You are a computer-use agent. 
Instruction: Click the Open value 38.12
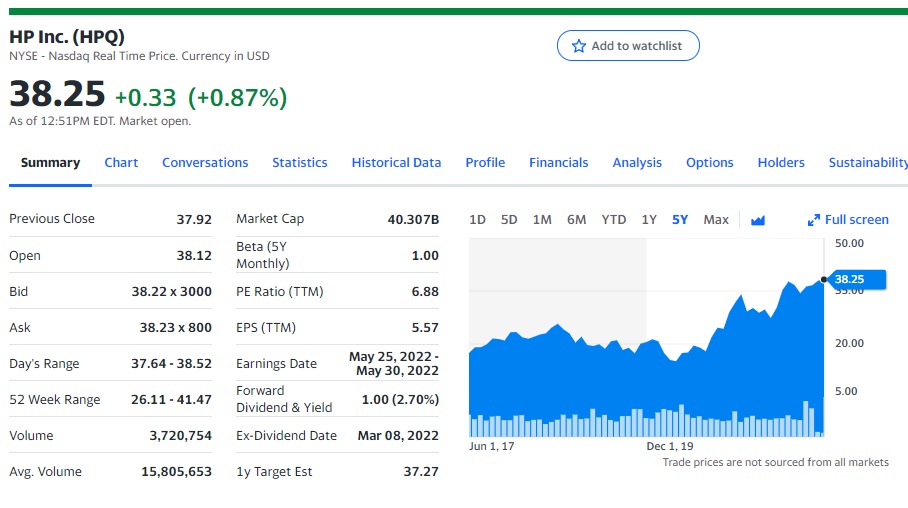(x=194, y=255)
